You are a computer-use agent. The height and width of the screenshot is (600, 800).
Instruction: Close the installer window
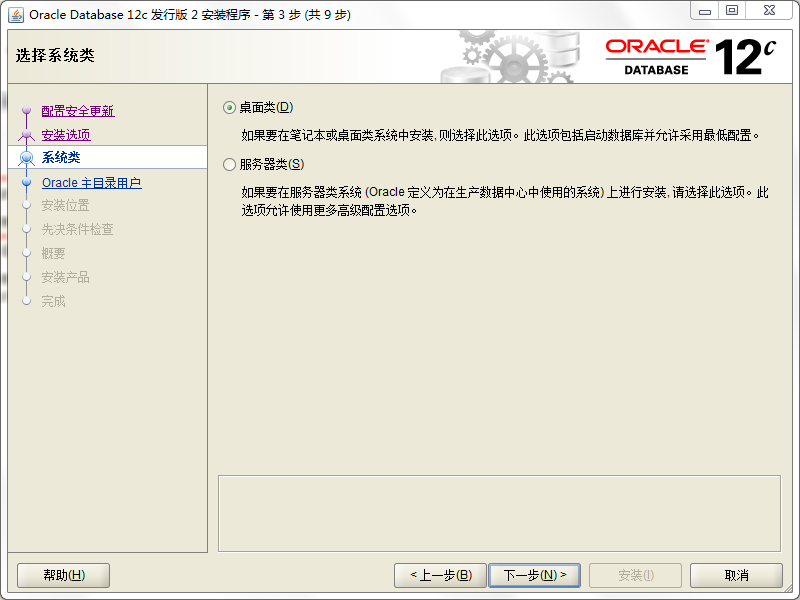pyautogui.click(x=769, y=11)
